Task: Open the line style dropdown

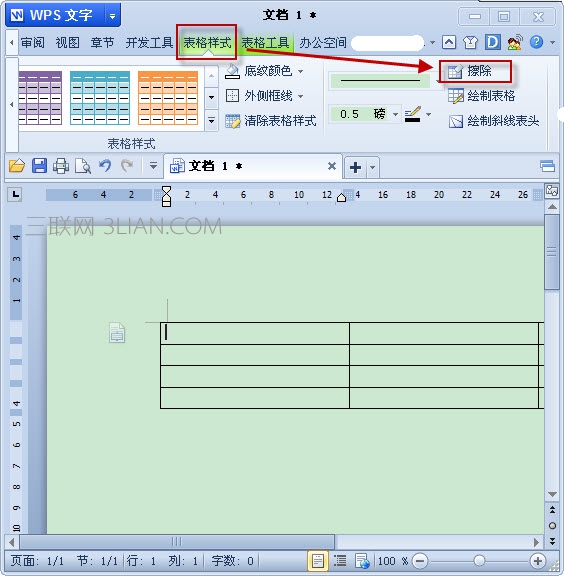Action: 437,80
